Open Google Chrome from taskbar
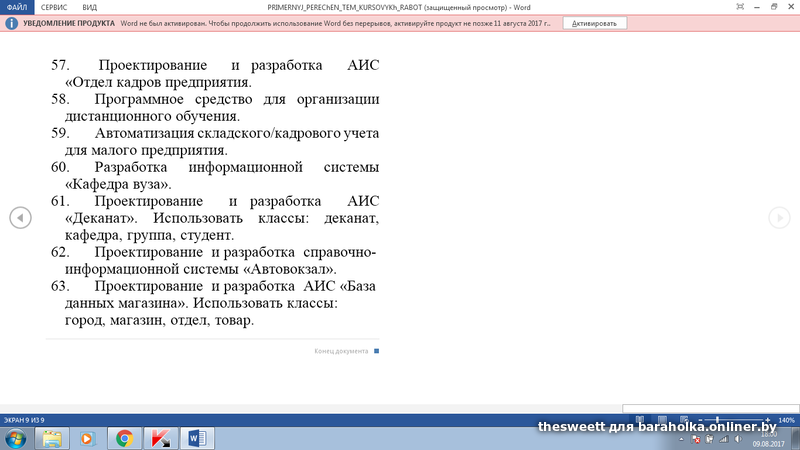The width and height of the screenshot is (800, 450). 124,438
